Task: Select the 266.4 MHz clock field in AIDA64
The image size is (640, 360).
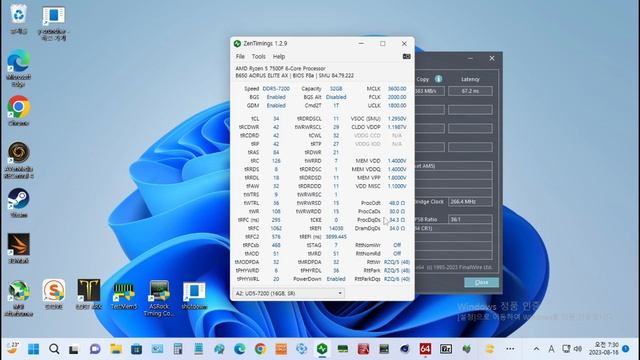Action: (x=470, y=202)
